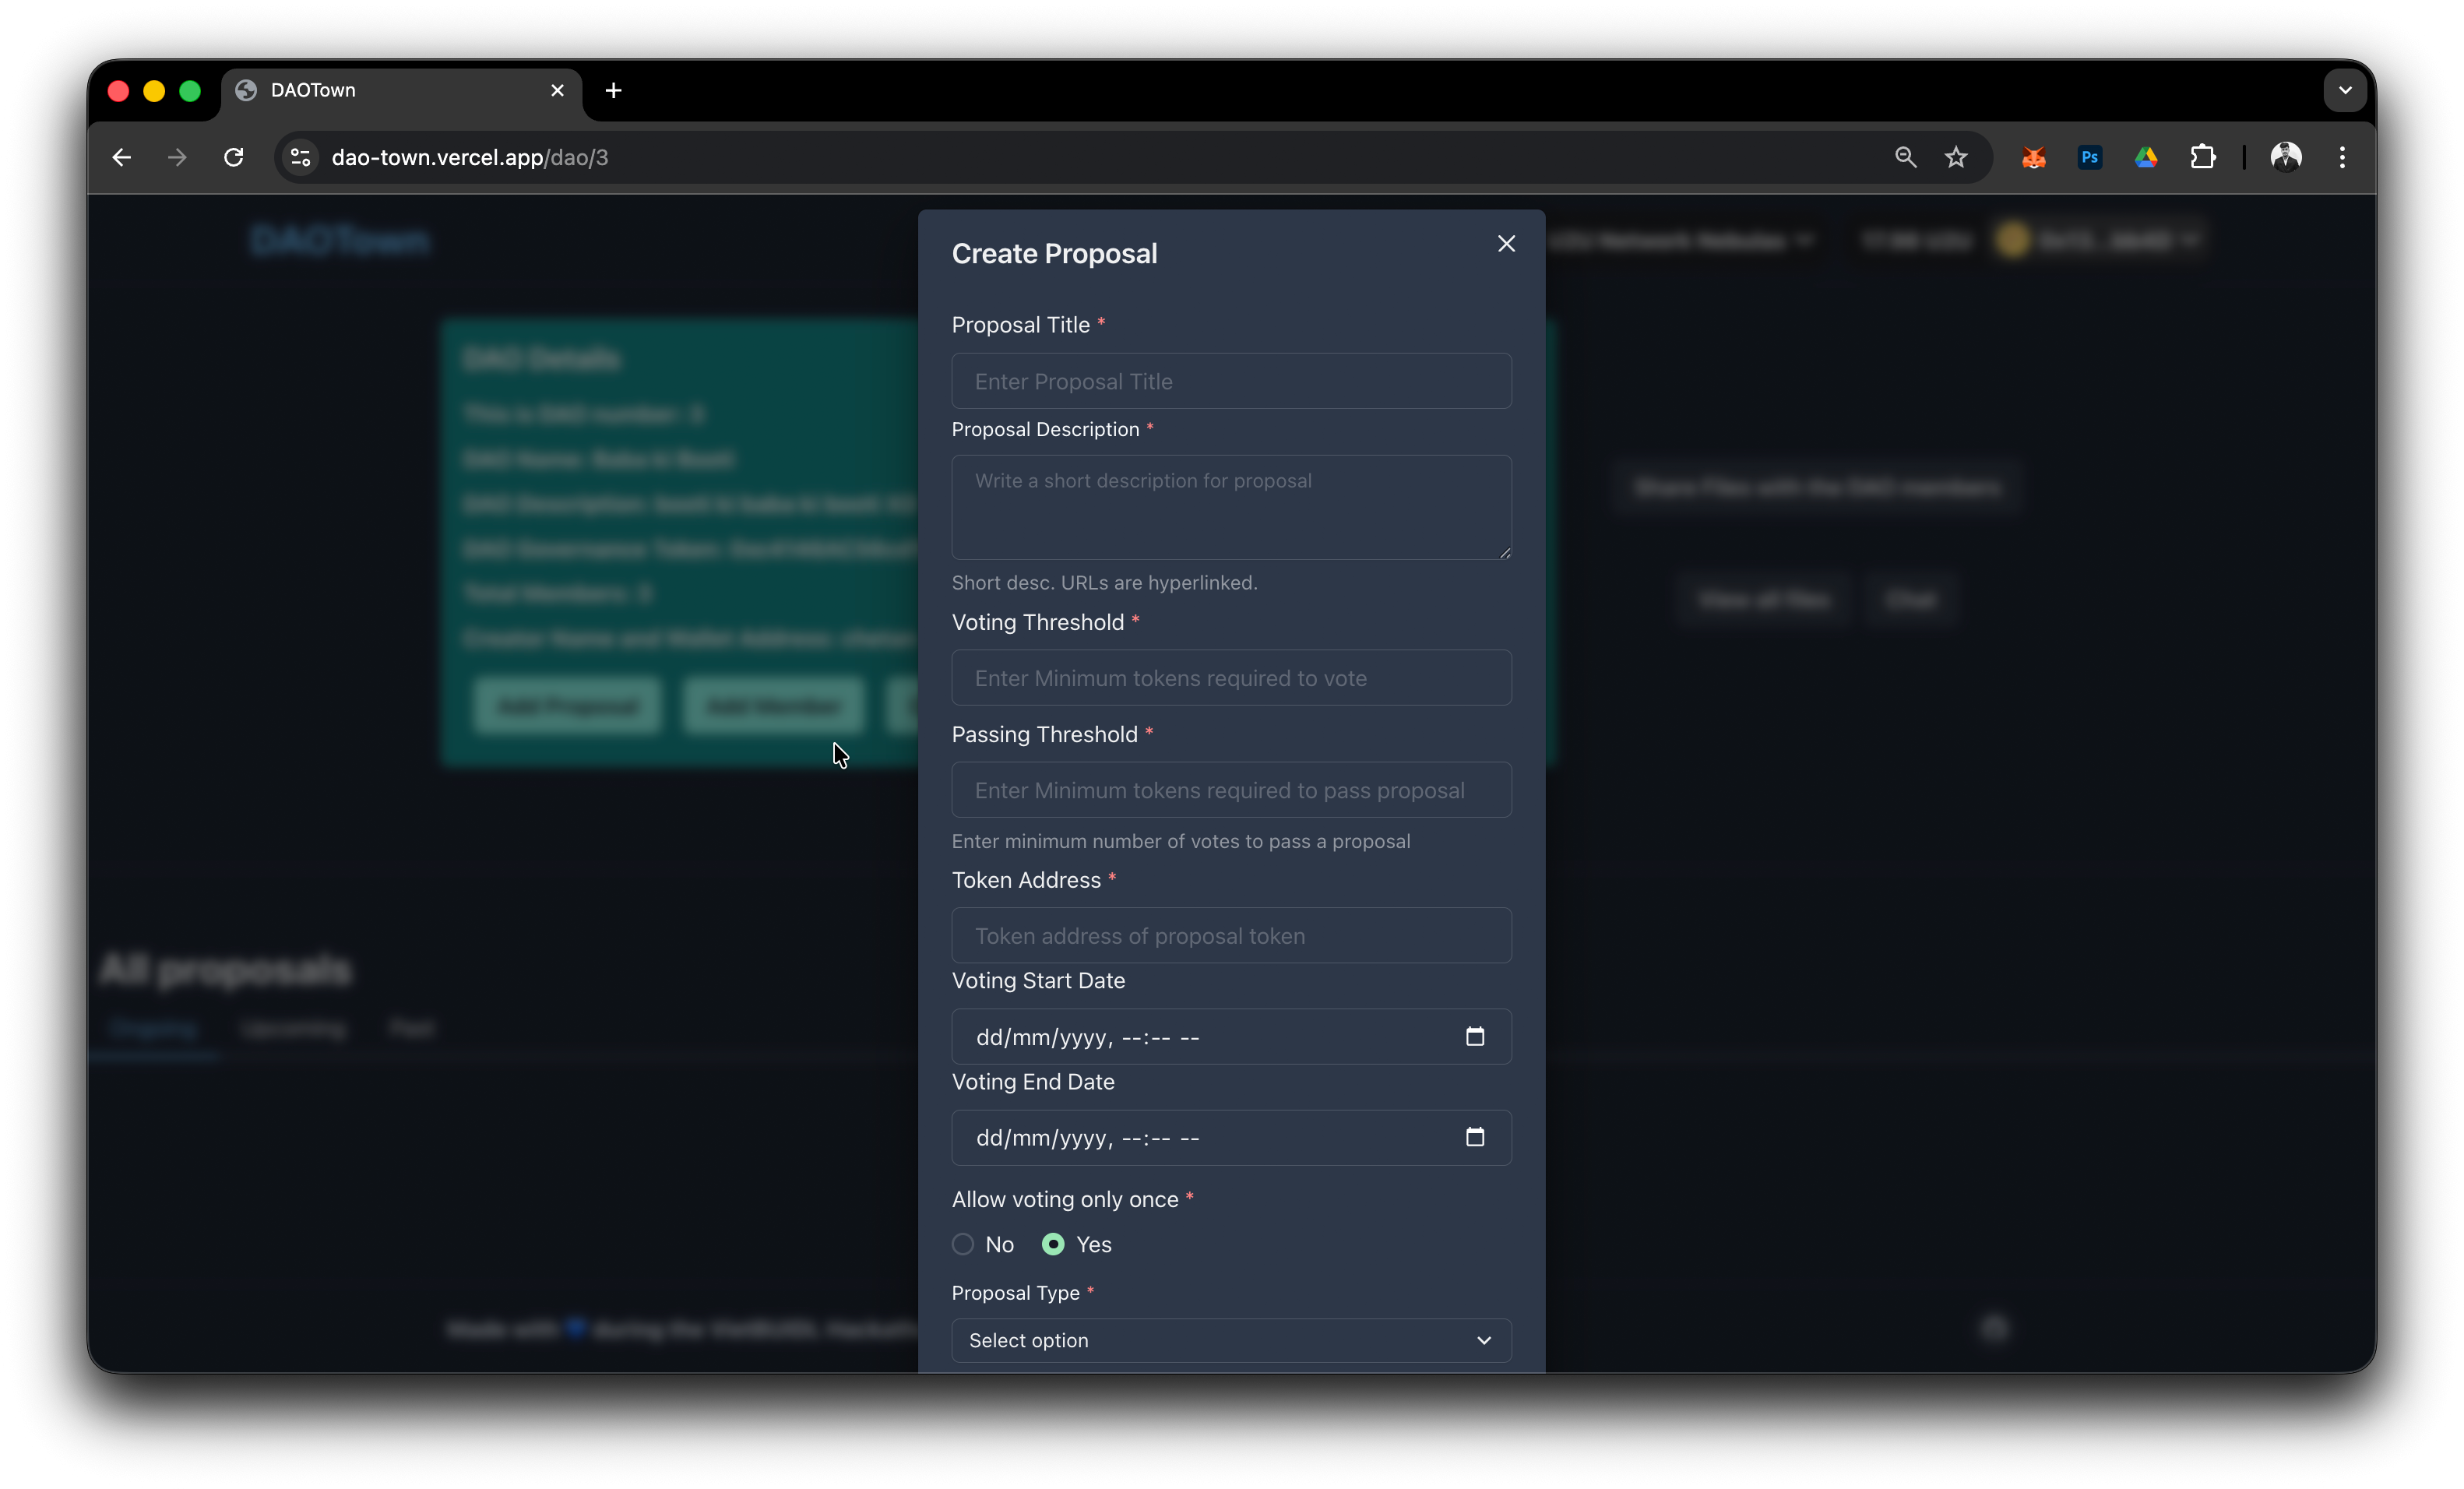Focus the Voting Threshold input
Screen dimensions: 2464x1489
coord(1231,678)
